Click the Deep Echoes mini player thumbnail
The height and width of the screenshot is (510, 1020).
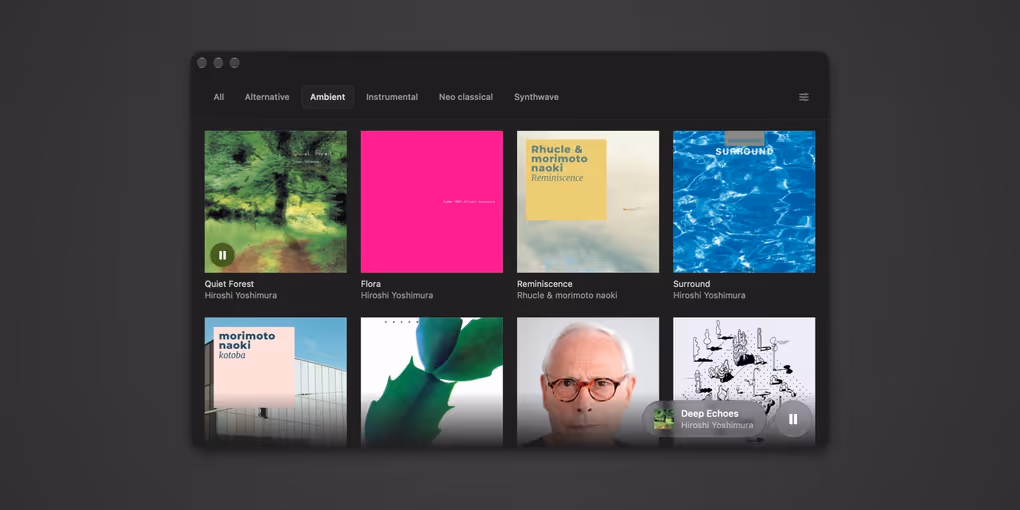click(x=664, y=419)
